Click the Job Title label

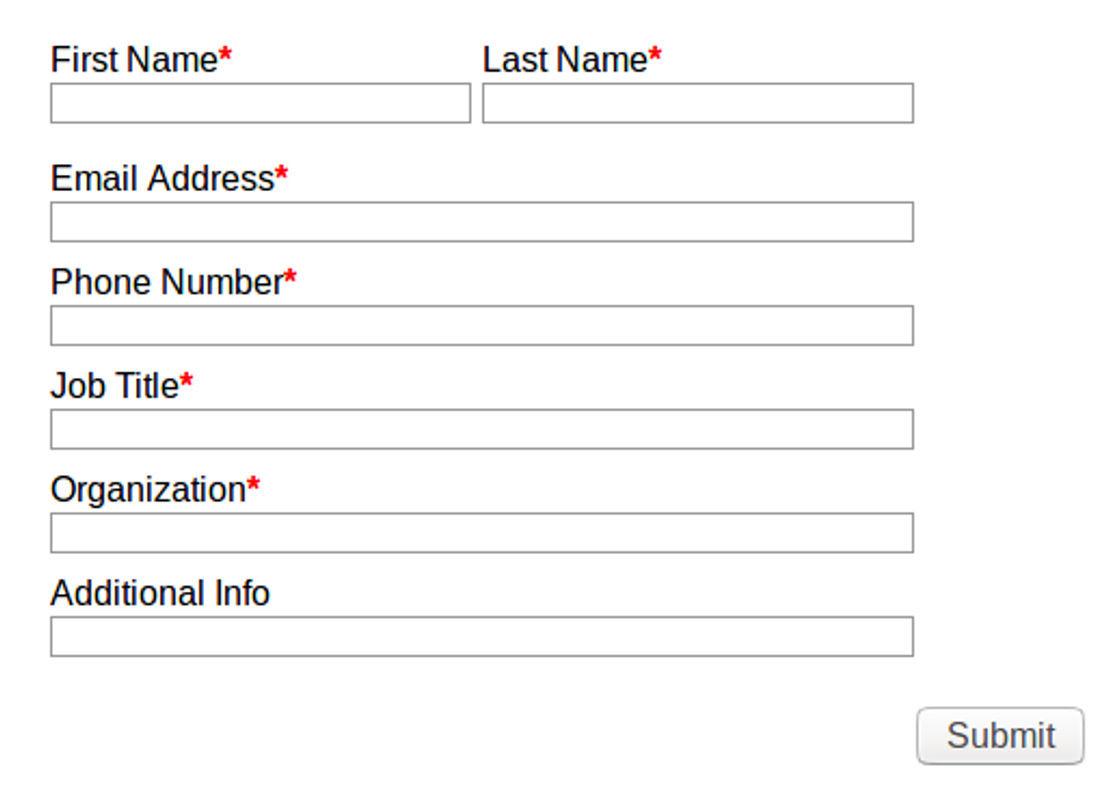114,386
